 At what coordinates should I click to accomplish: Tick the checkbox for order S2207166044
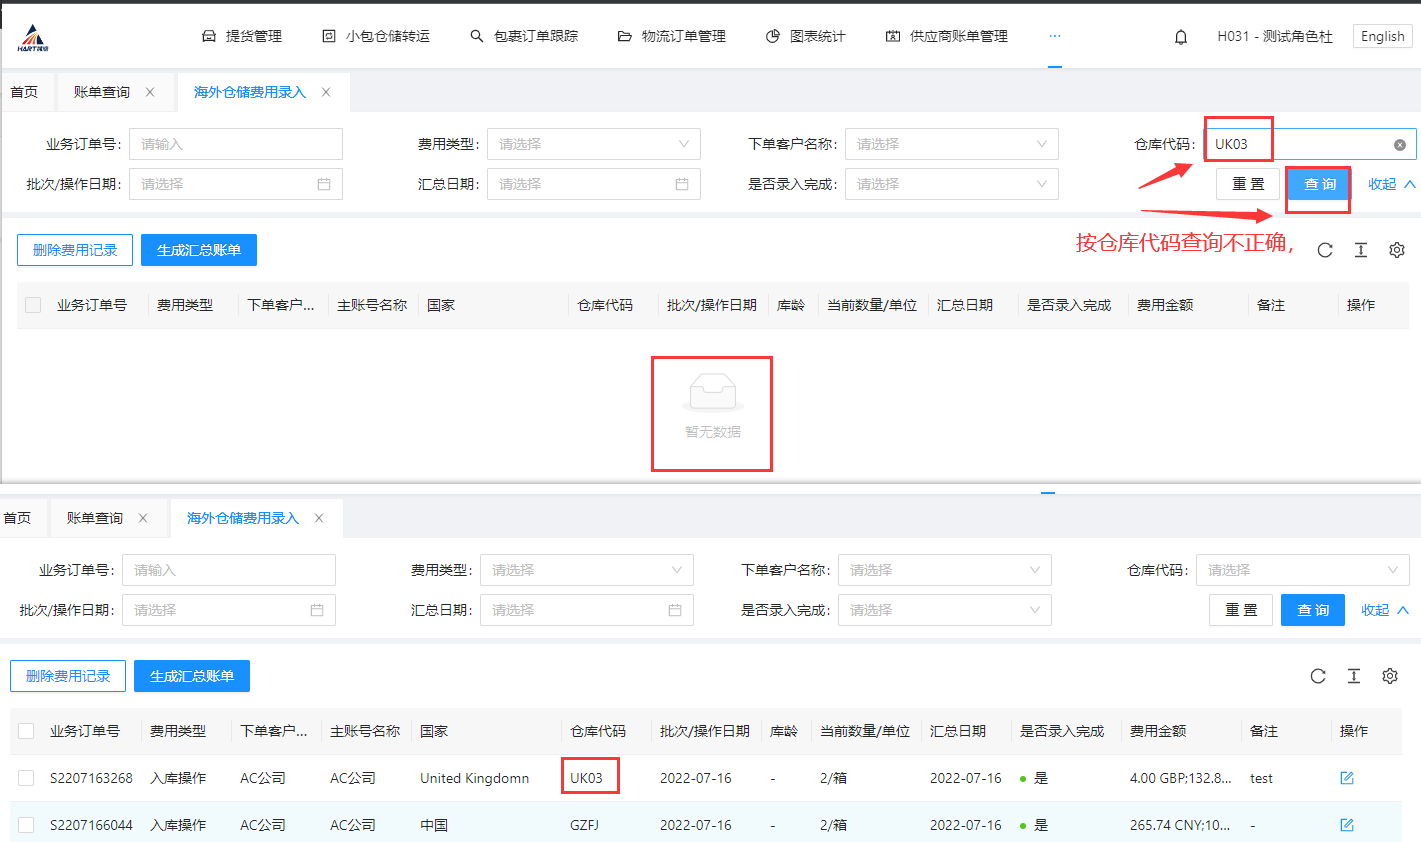27,825
